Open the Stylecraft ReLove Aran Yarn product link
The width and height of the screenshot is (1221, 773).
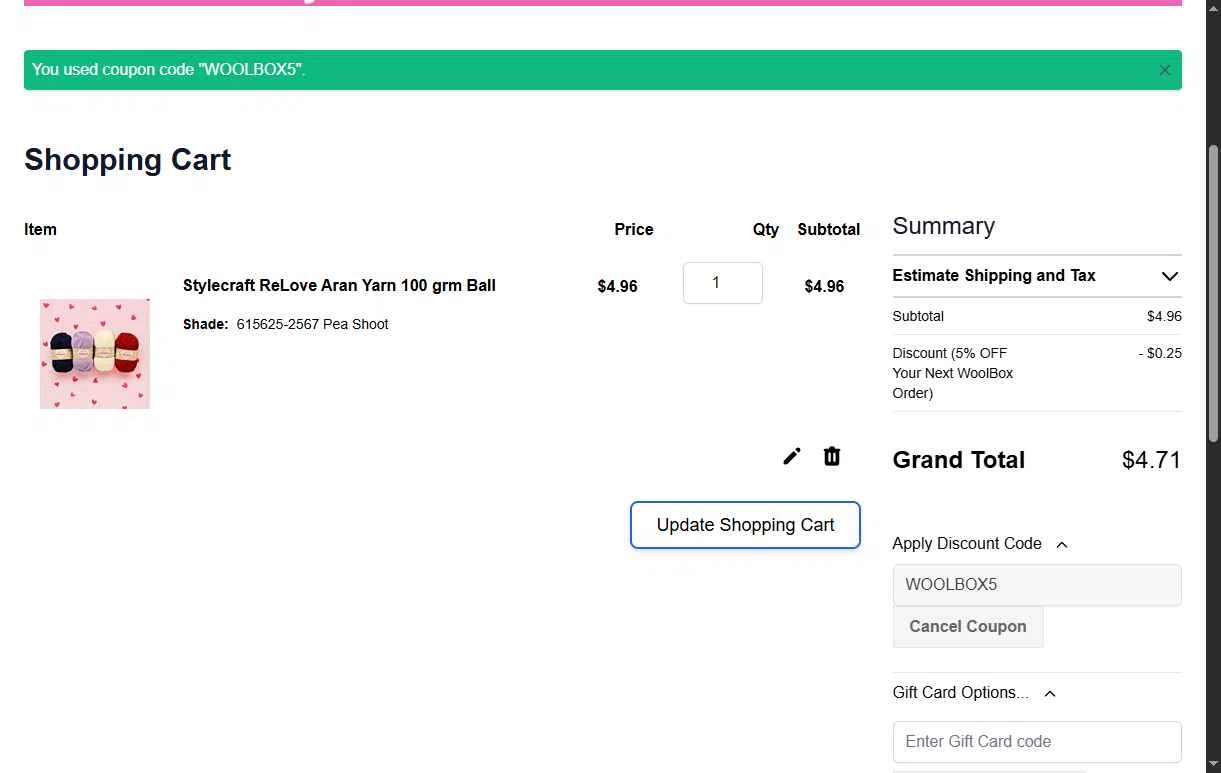(339, 285)
